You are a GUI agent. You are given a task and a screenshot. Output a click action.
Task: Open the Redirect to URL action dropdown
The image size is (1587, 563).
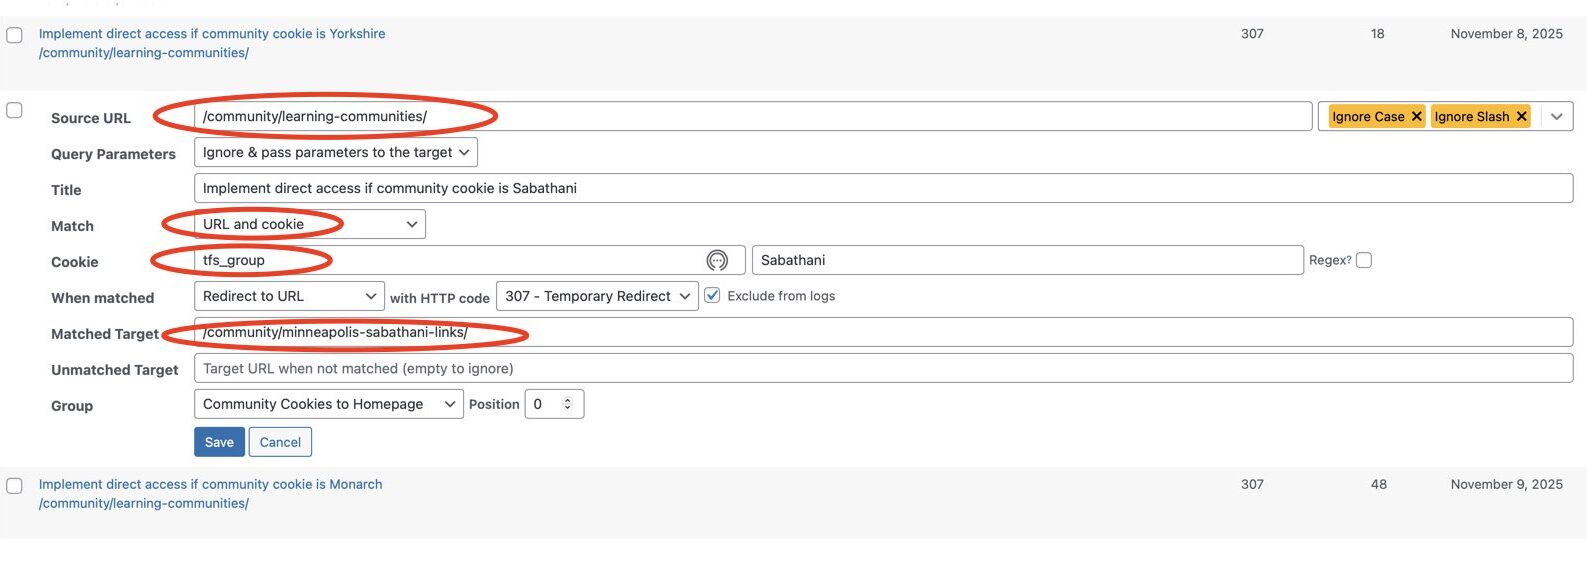(x=289, y=296)
